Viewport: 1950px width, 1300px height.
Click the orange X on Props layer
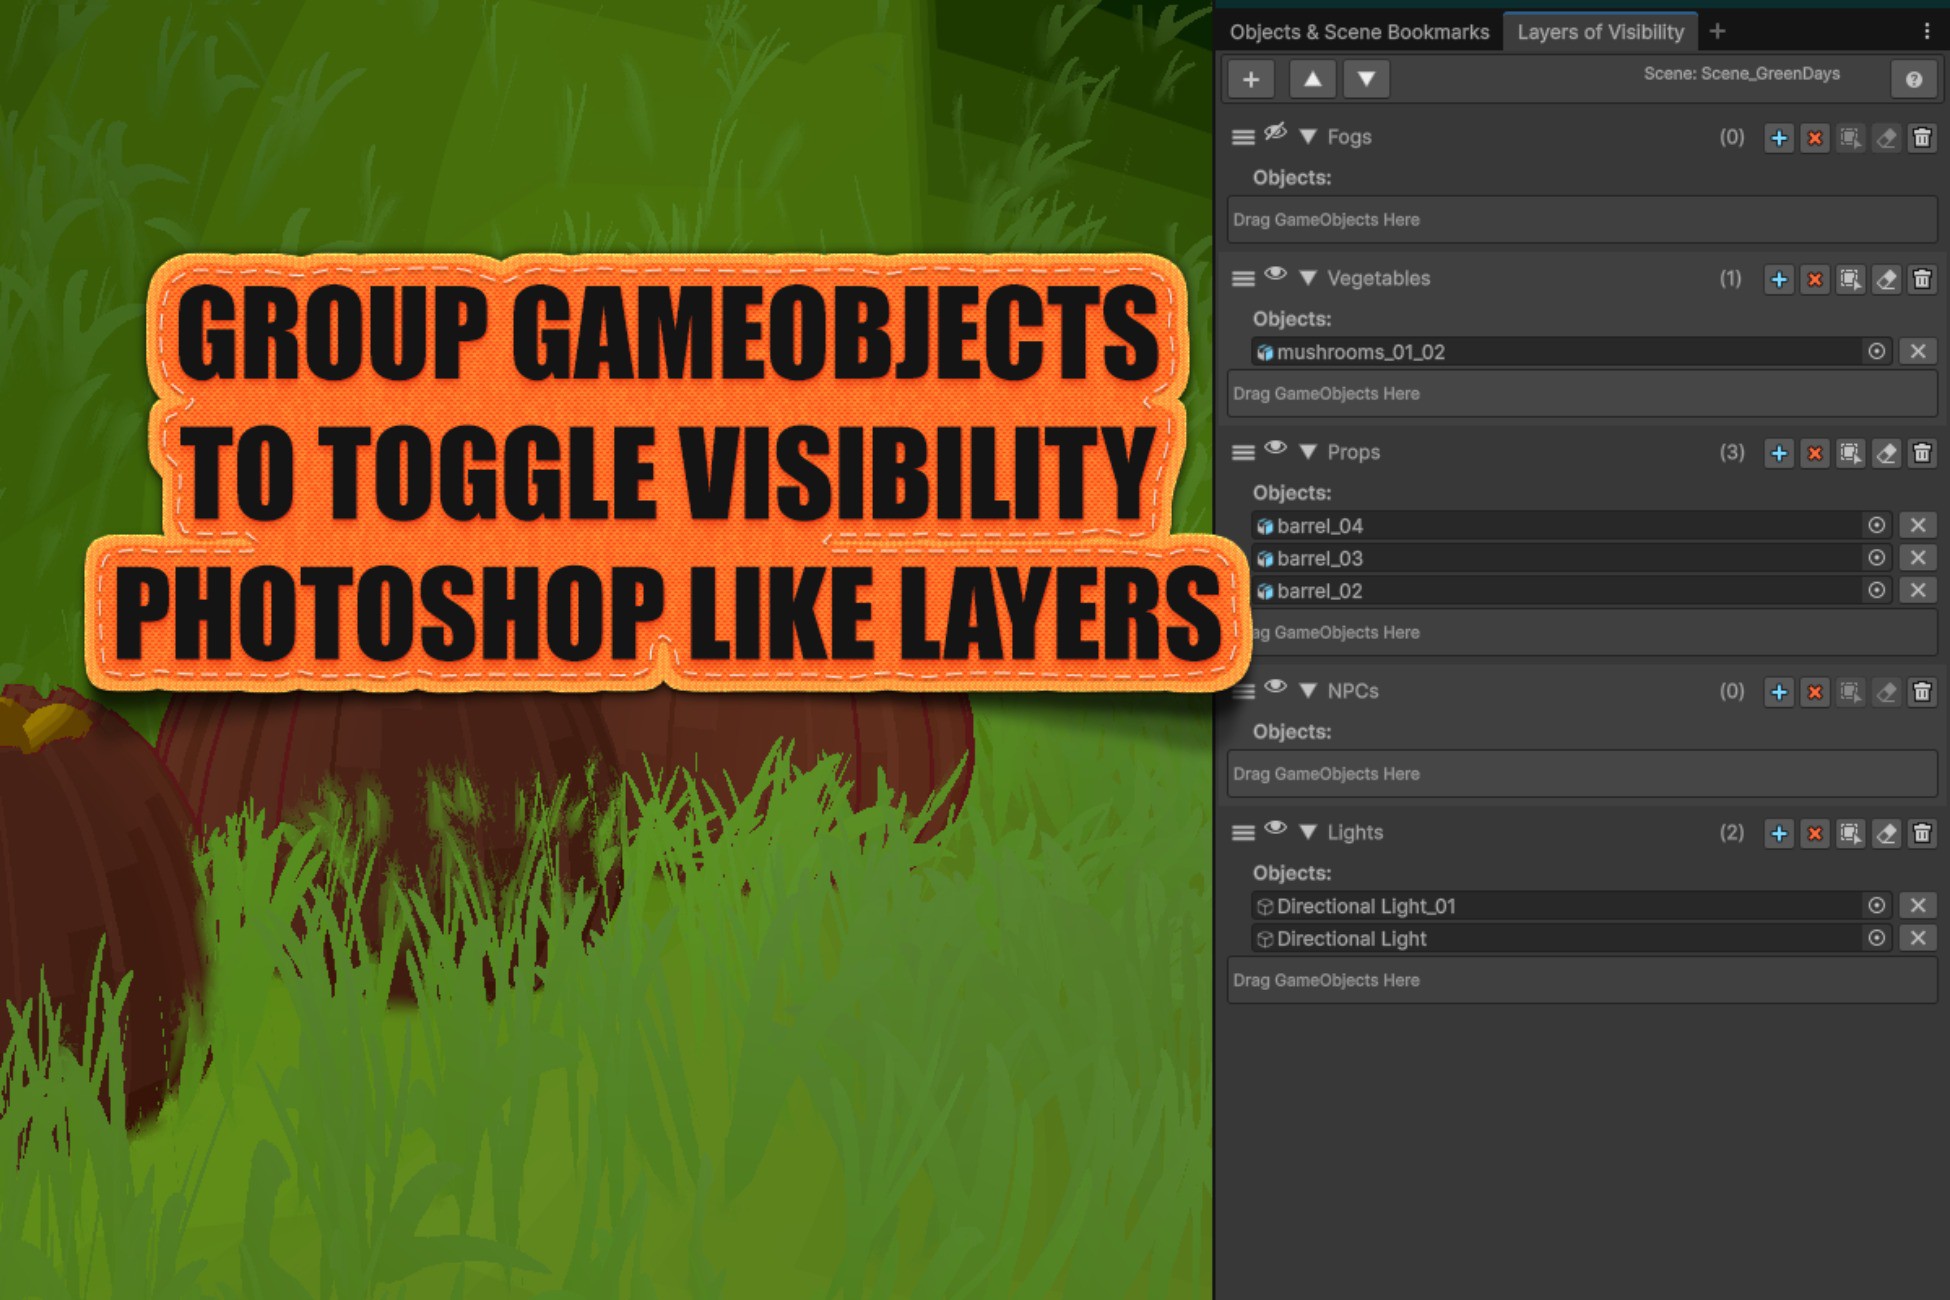pos(1814,453)
